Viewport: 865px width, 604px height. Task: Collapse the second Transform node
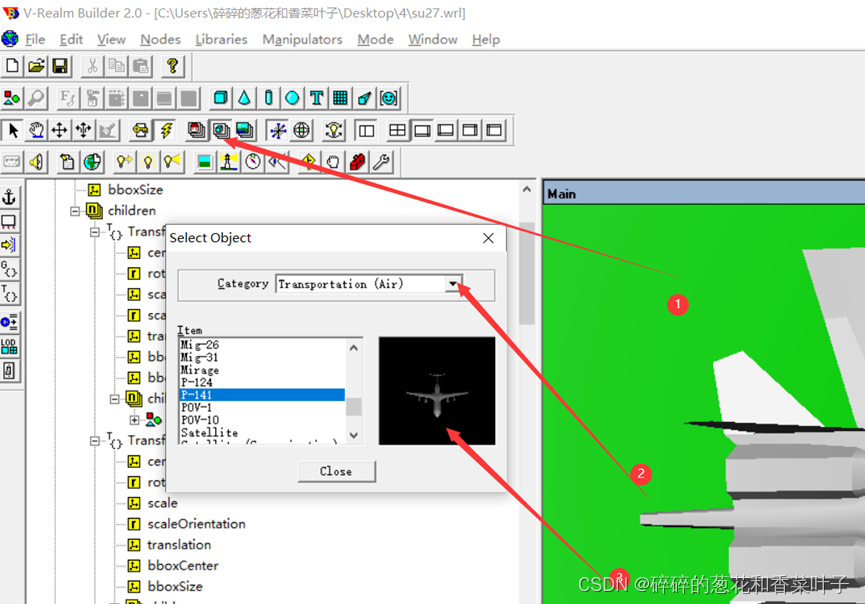pyautogui.click(x=95, y=441)
